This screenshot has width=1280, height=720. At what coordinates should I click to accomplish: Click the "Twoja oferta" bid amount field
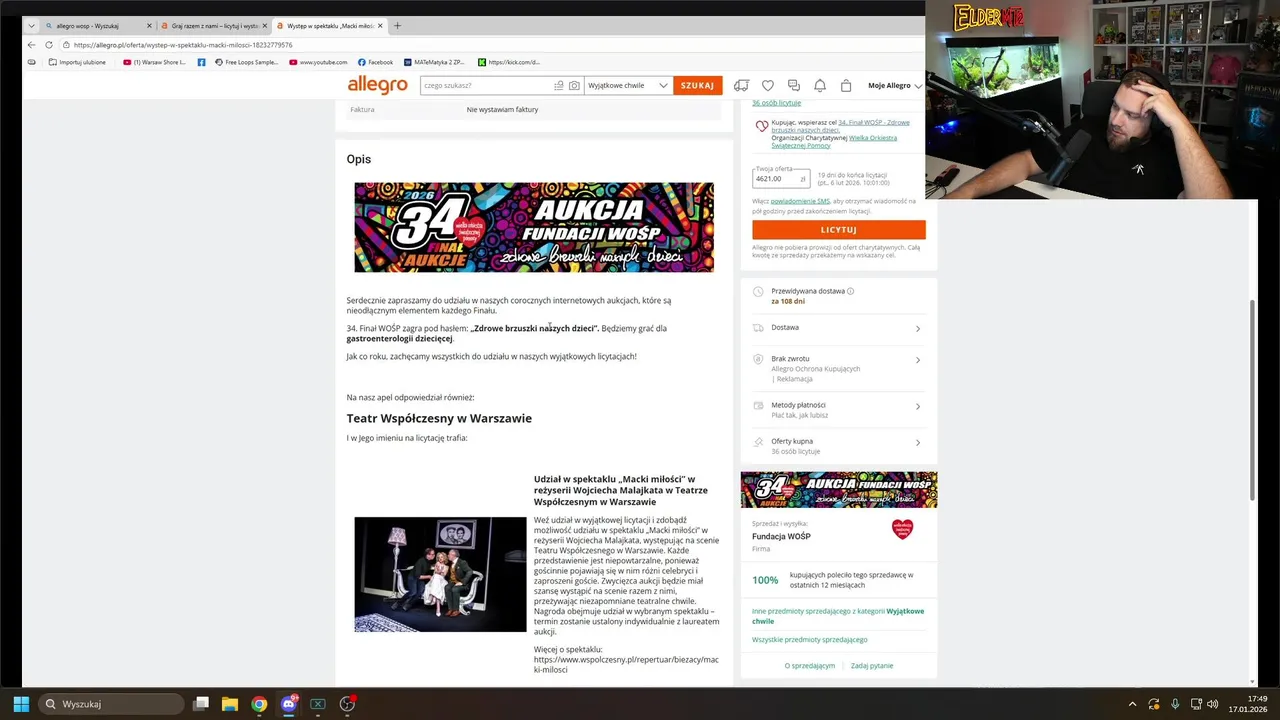pos(781,178)
